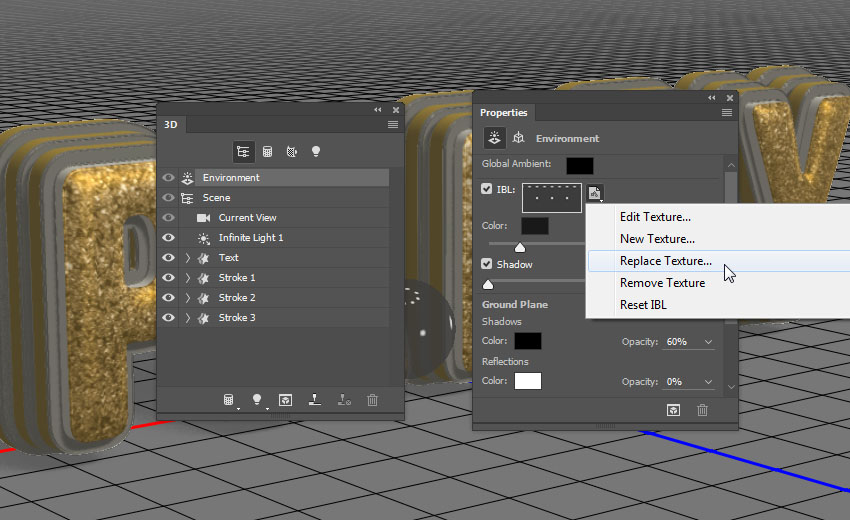The image size is (850, 520).
Task: Disable the Shadow checkbox
Action: point(487,264)
